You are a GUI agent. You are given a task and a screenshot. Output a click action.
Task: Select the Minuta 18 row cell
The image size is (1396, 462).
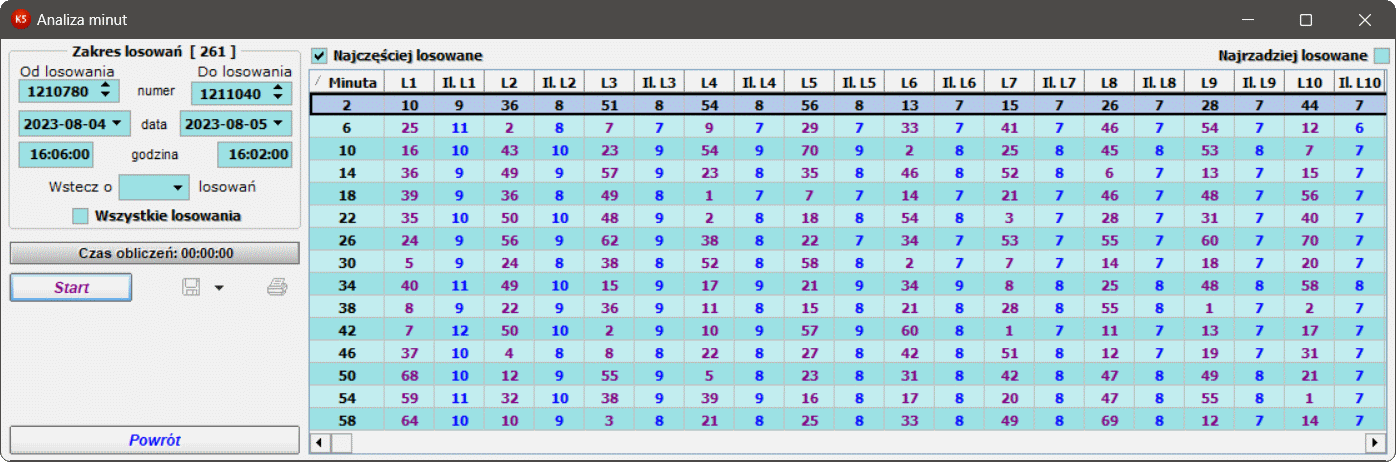[x=346, y=195]
